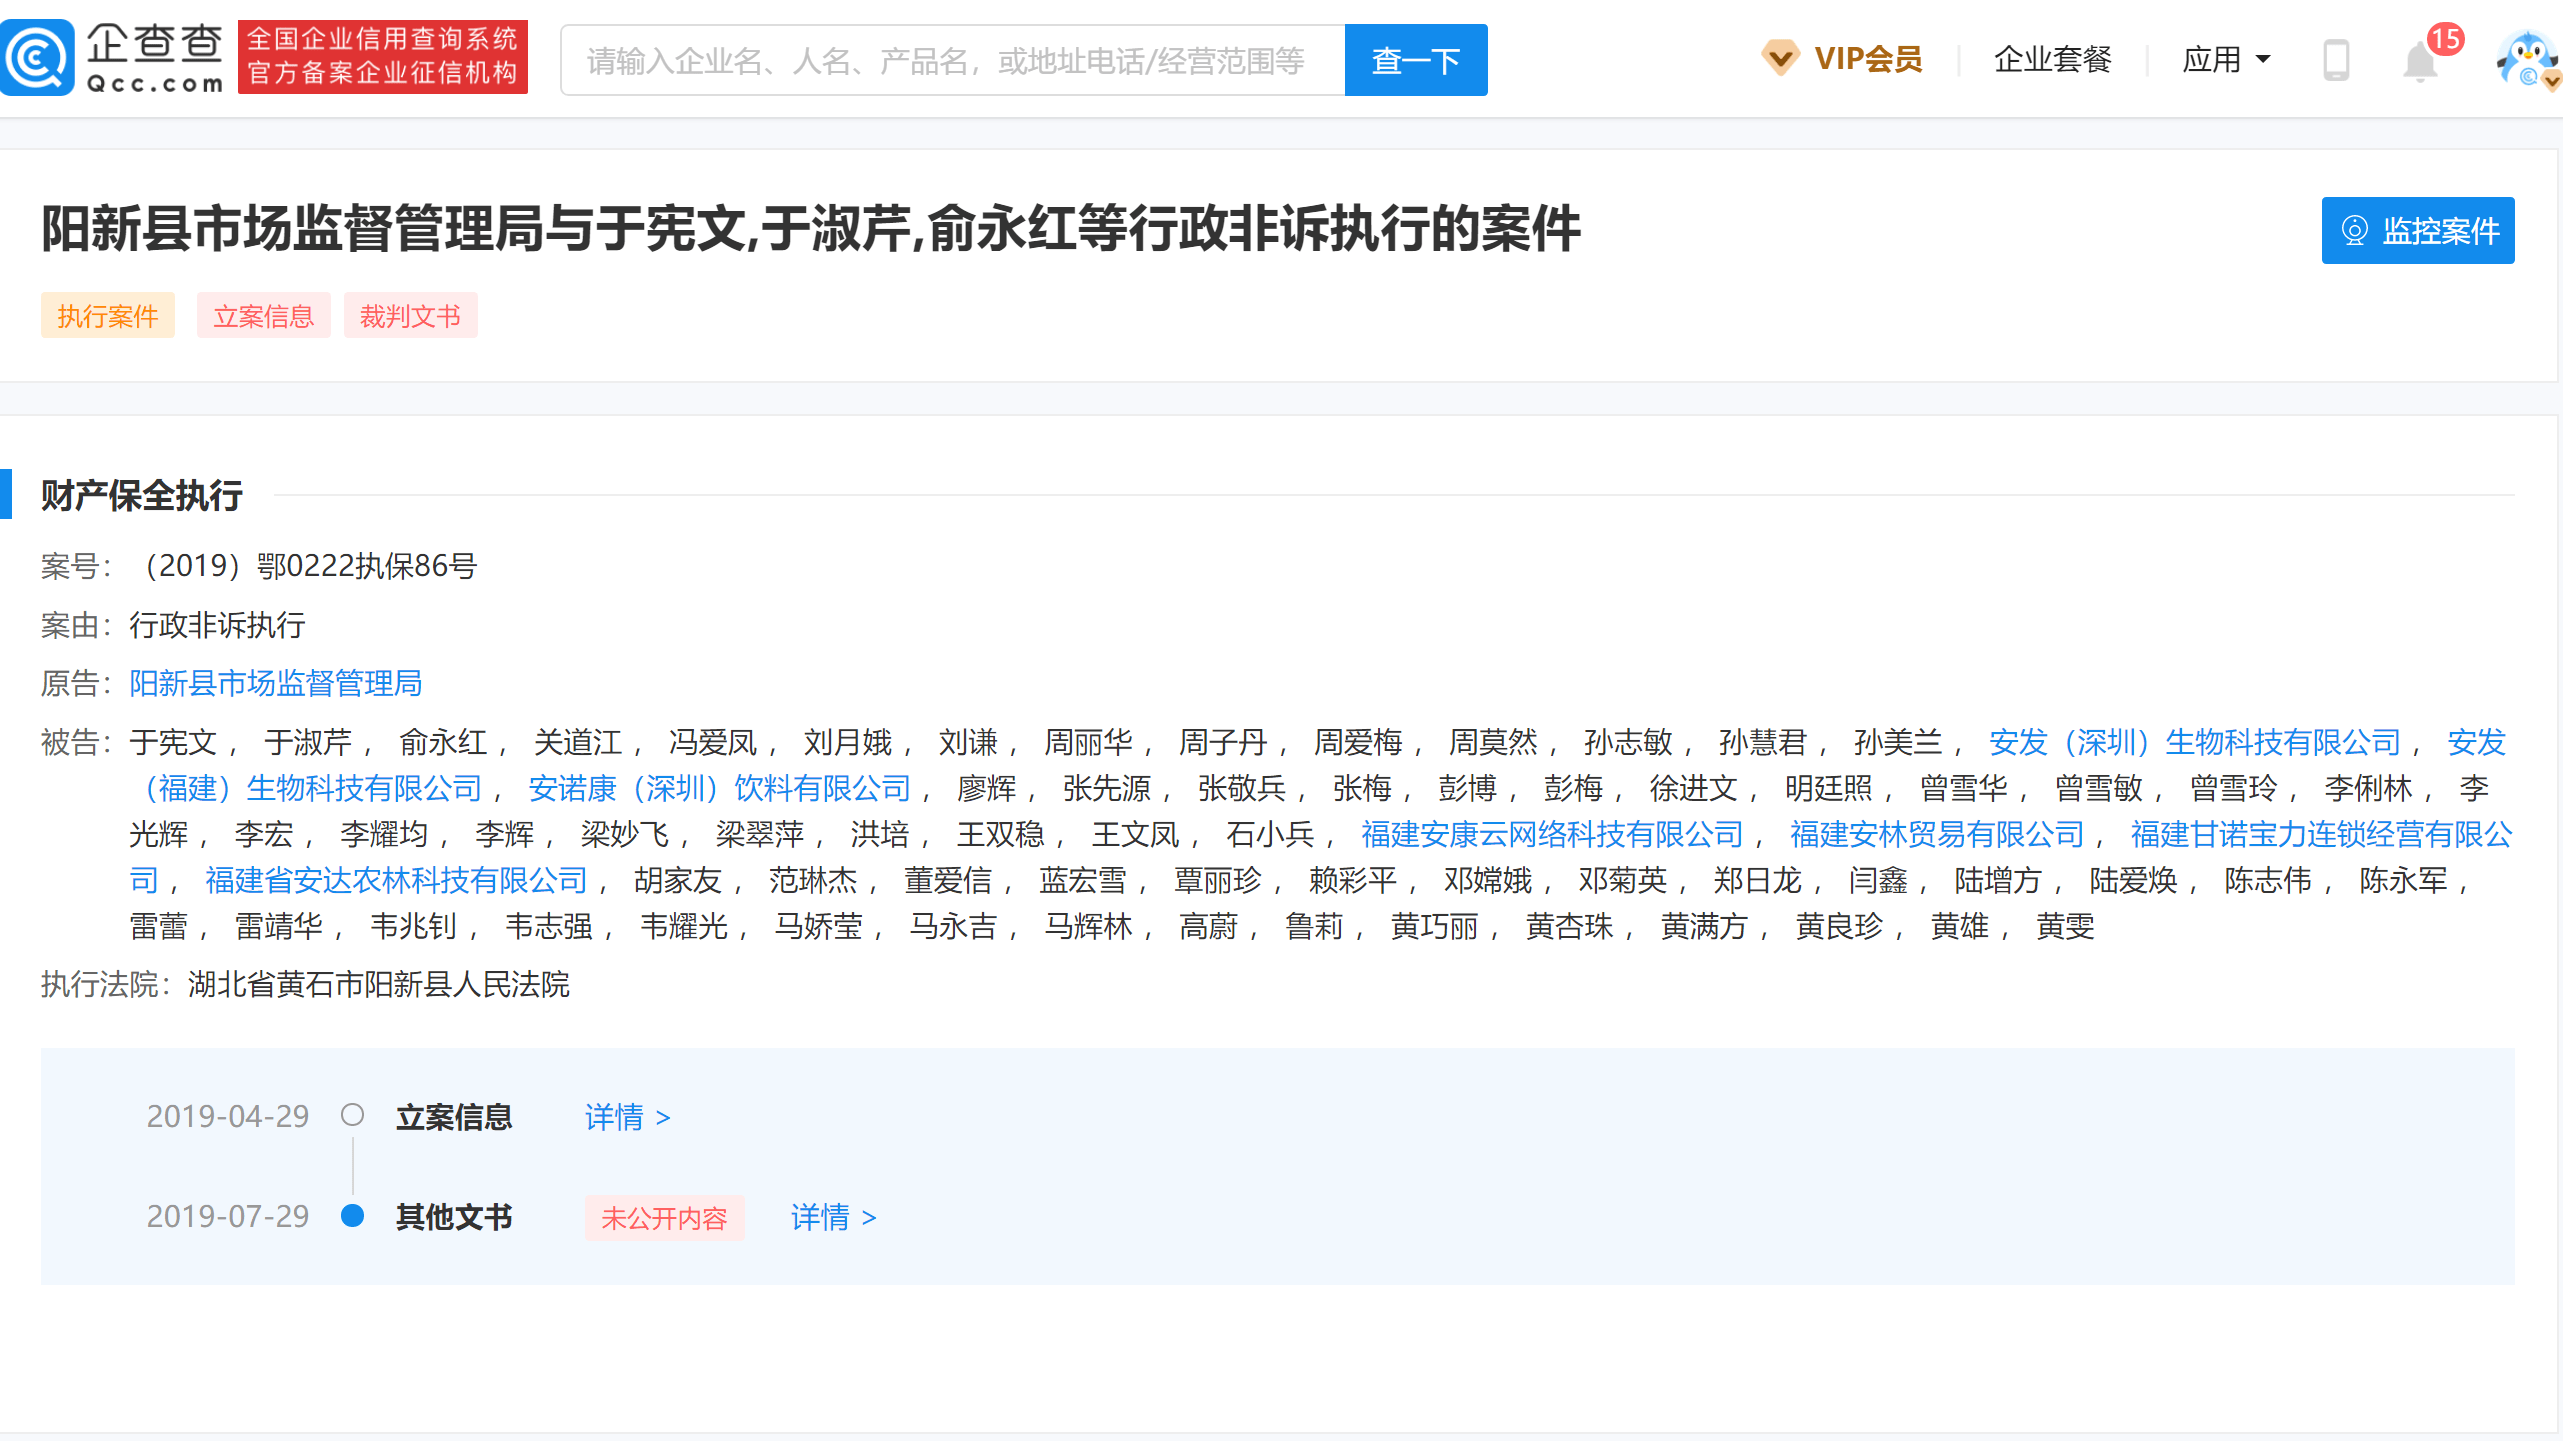Click the company search input field
This screenshot has width=2563, height=1441.
(952, 61)
